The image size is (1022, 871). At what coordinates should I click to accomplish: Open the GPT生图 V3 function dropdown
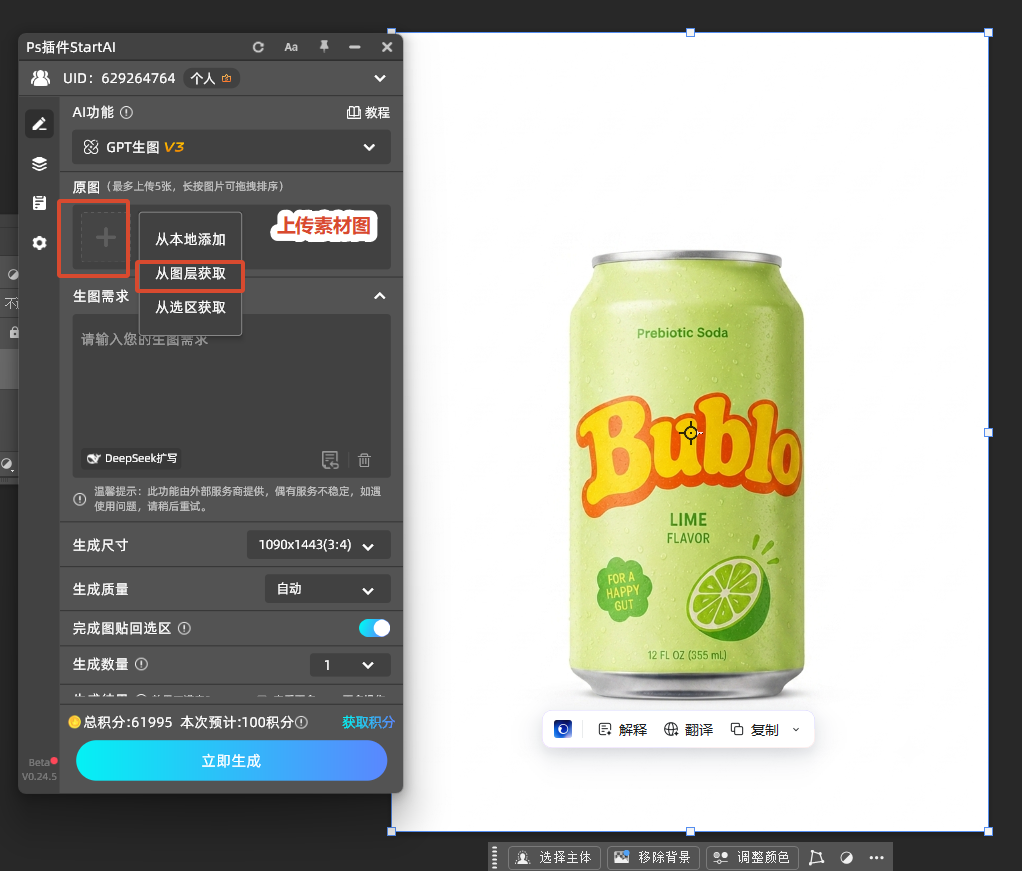(231, 147)
